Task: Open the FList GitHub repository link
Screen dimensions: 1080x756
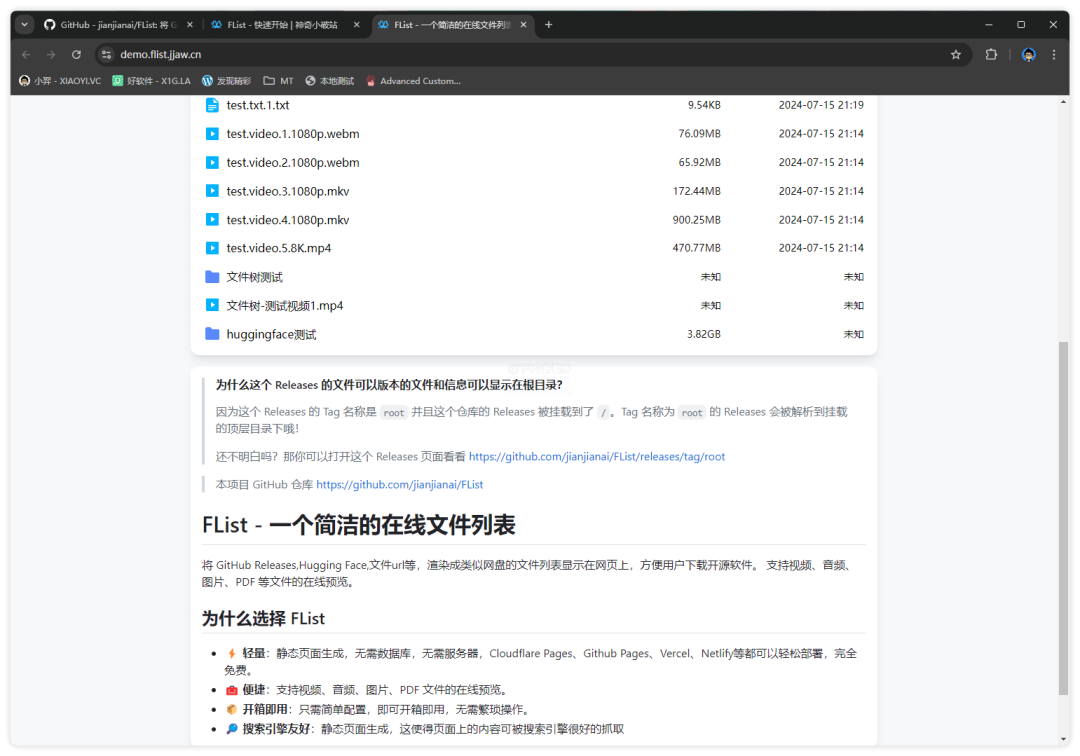Action: [x=400, y=484]
